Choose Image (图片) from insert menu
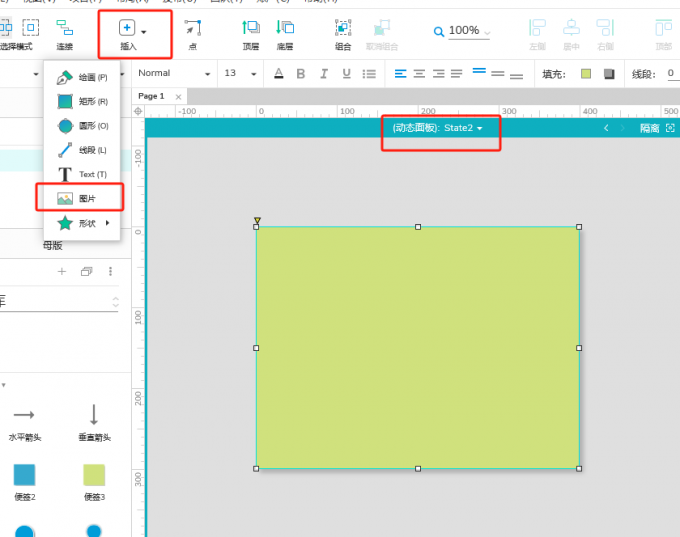Screen dimensions: 680x537 (82, 199)
